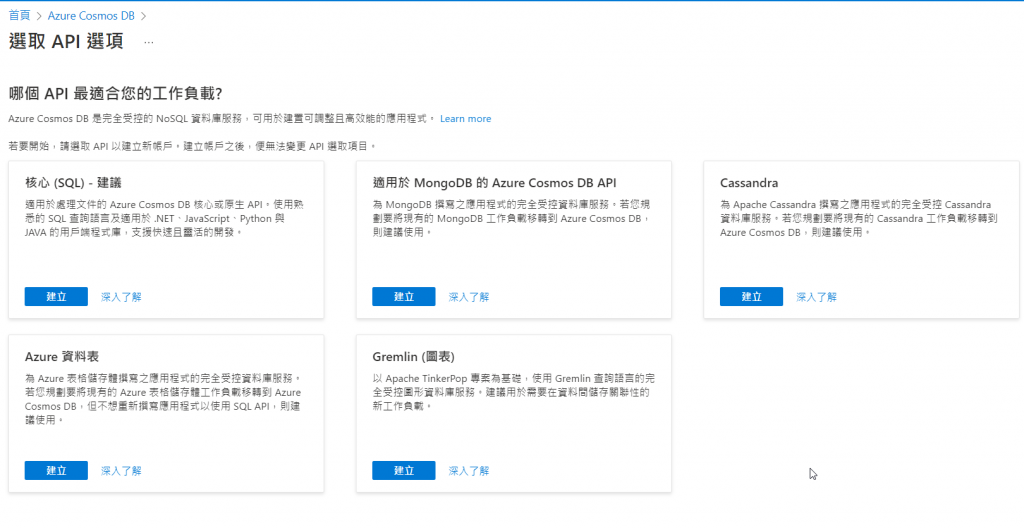1024x528 pixels.
Task: Open 深入了解 on the 核心 (SQL) card
Action: tap(121, 297)
